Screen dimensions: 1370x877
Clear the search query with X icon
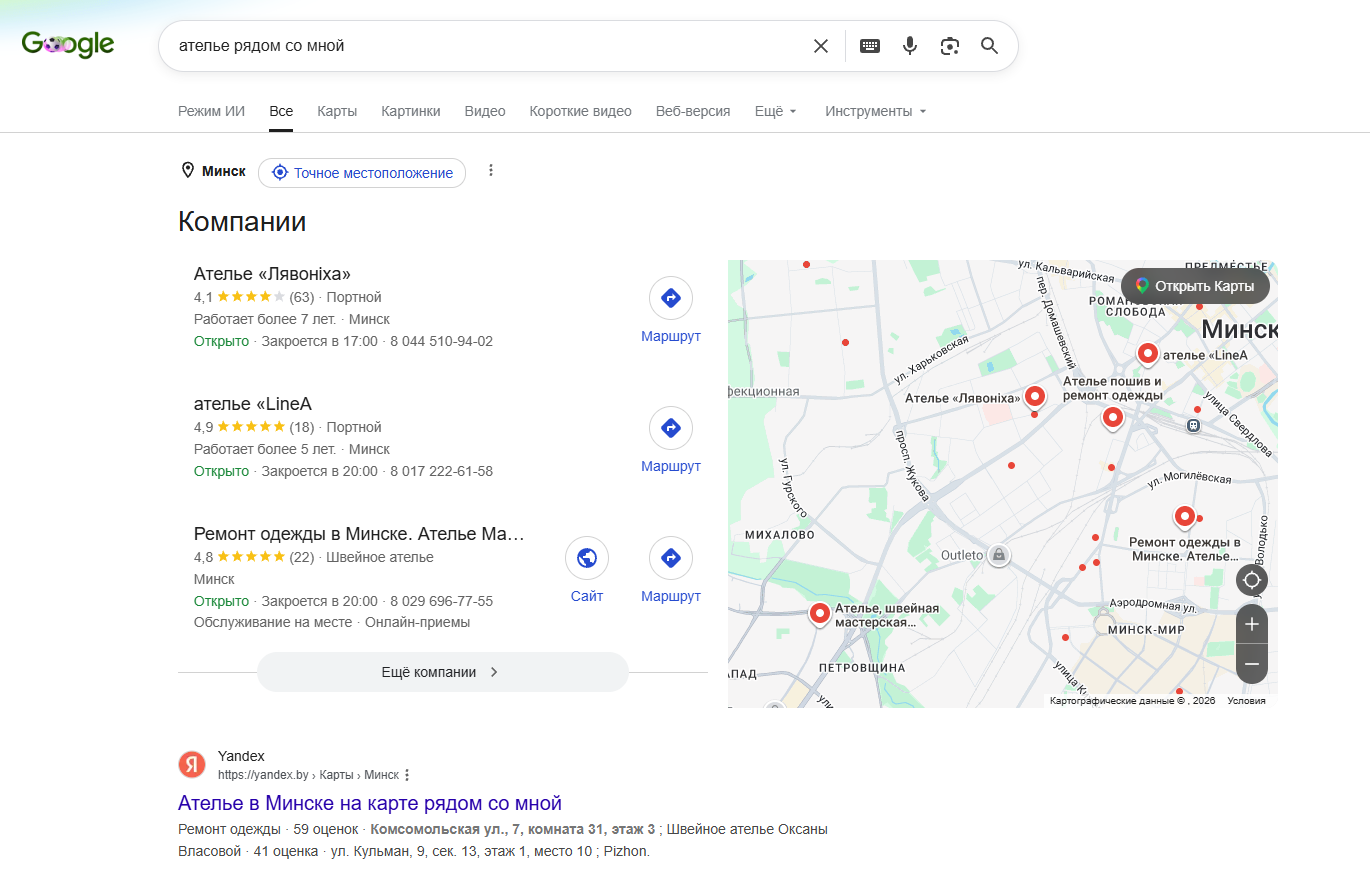coord(821,46)
